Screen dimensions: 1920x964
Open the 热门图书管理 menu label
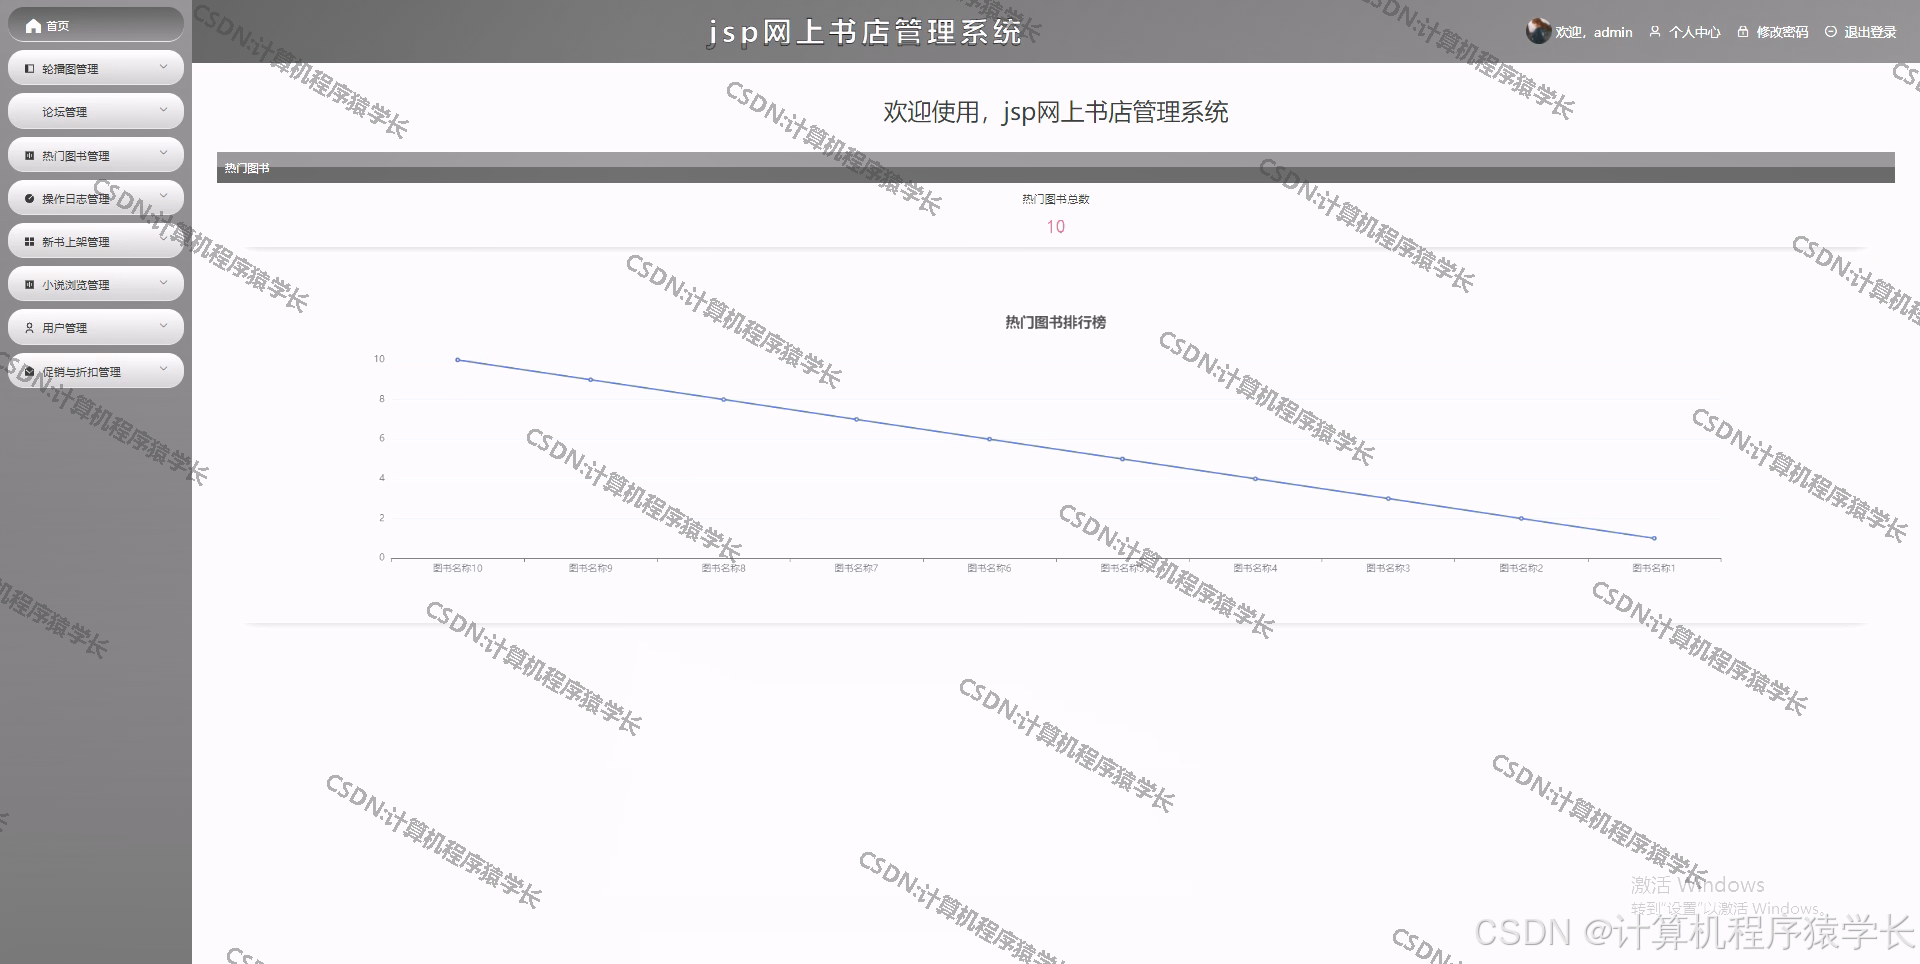pos(76,156)
